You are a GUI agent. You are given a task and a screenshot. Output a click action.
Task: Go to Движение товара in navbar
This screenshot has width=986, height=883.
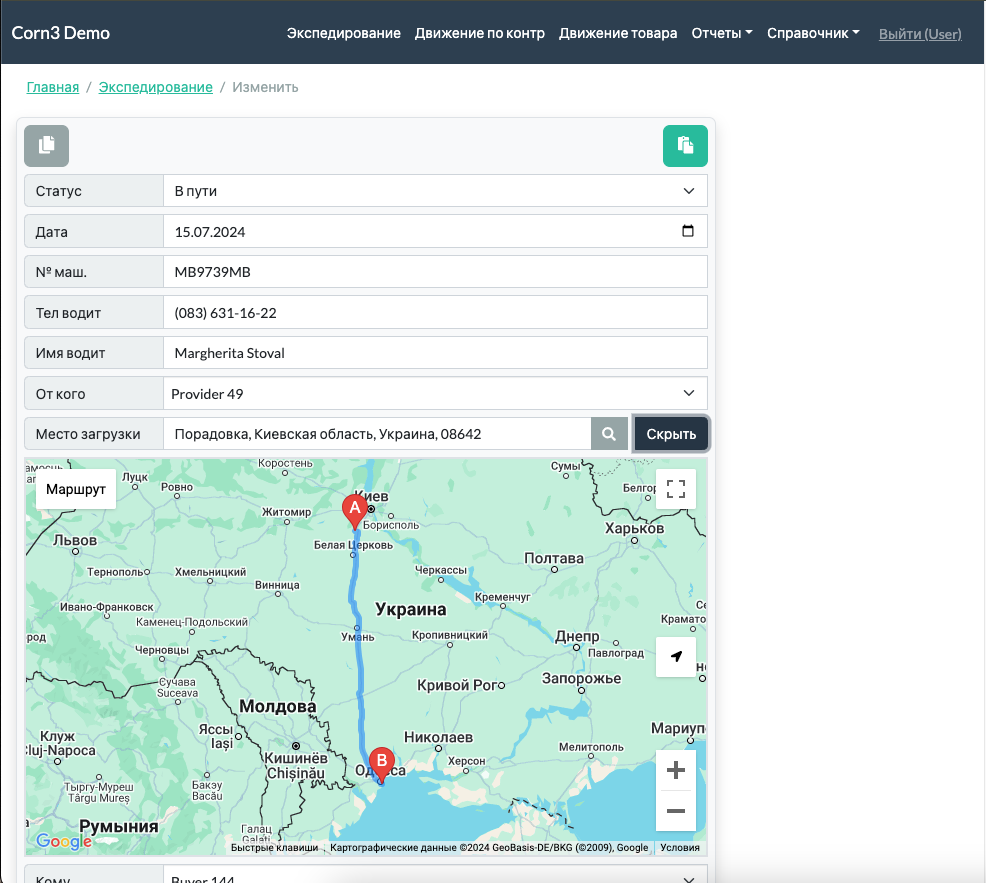click(x=618, y=33)
